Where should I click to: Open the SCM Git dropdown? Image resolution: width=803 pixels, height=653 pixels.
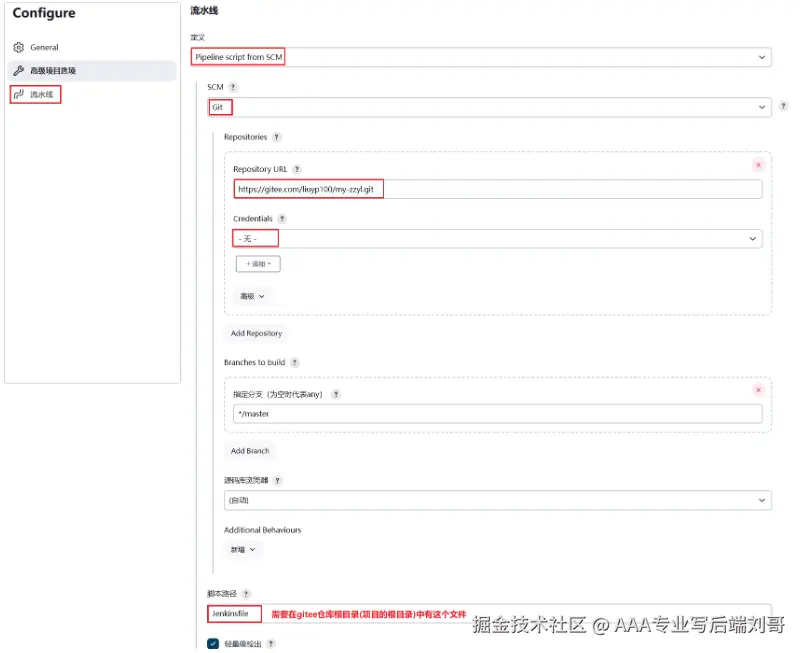click(489, 107)
